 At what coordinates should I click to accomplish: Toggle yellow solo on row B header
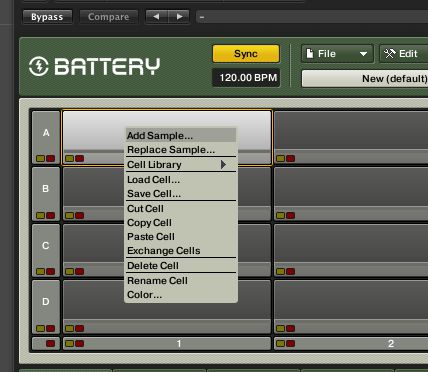pos(40,215)
